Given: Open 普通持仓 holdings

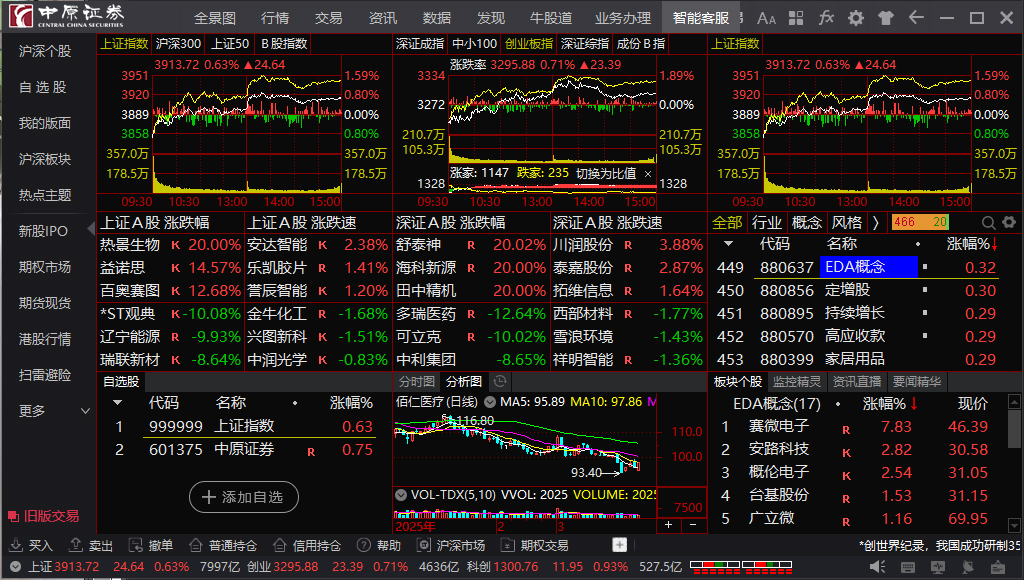Looking at the screenshot, I should point(223,545).
